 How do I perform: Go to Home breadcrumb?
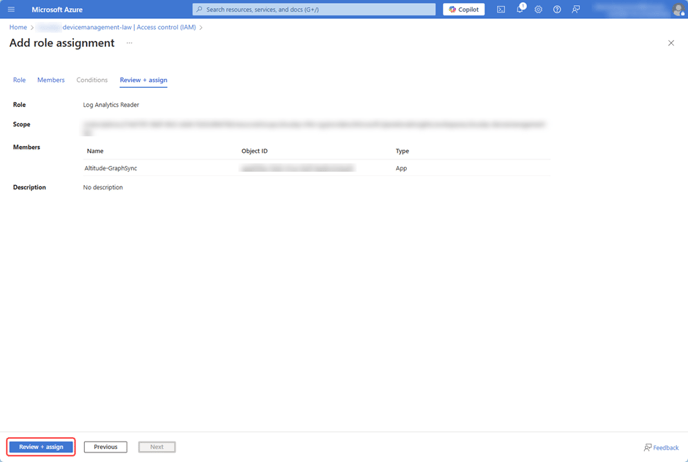coord(18,27)
